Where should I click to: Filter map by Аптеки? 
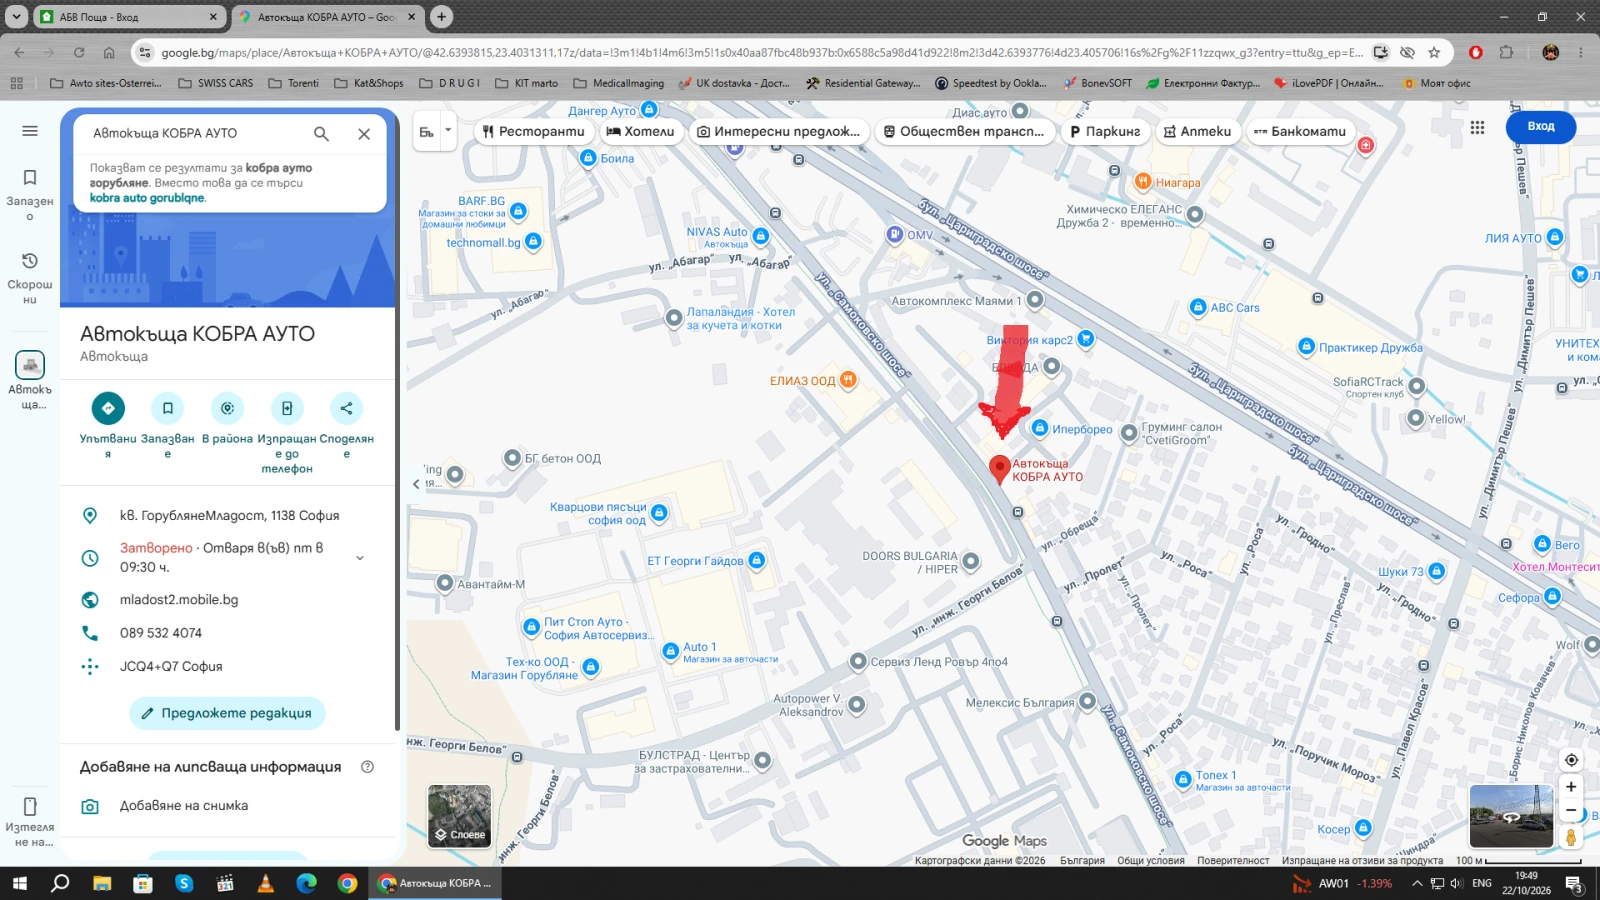pyautogui.click(x=1197, y=131)
